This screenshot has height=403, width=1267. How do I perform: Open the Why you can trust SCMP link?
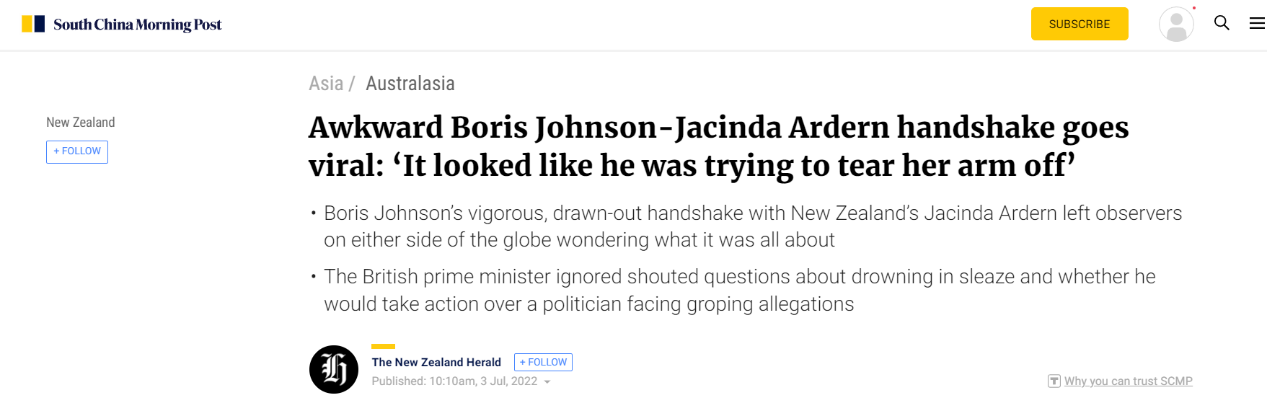[1128, 381]
